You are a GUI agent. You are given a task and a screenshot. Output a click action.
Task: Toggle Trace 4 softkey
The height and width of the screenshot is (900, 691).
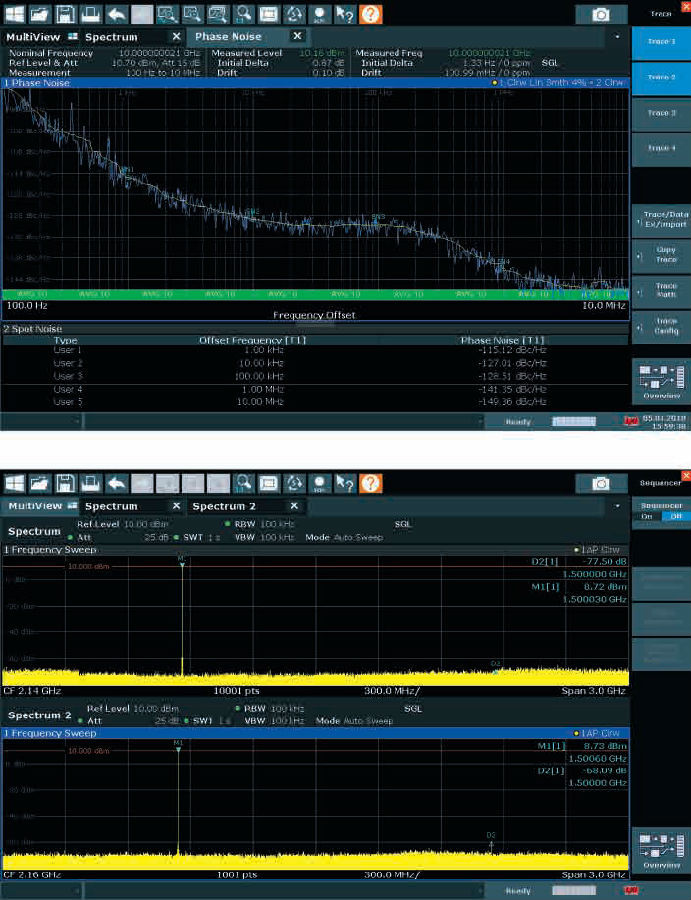click(x=661, y=149)
